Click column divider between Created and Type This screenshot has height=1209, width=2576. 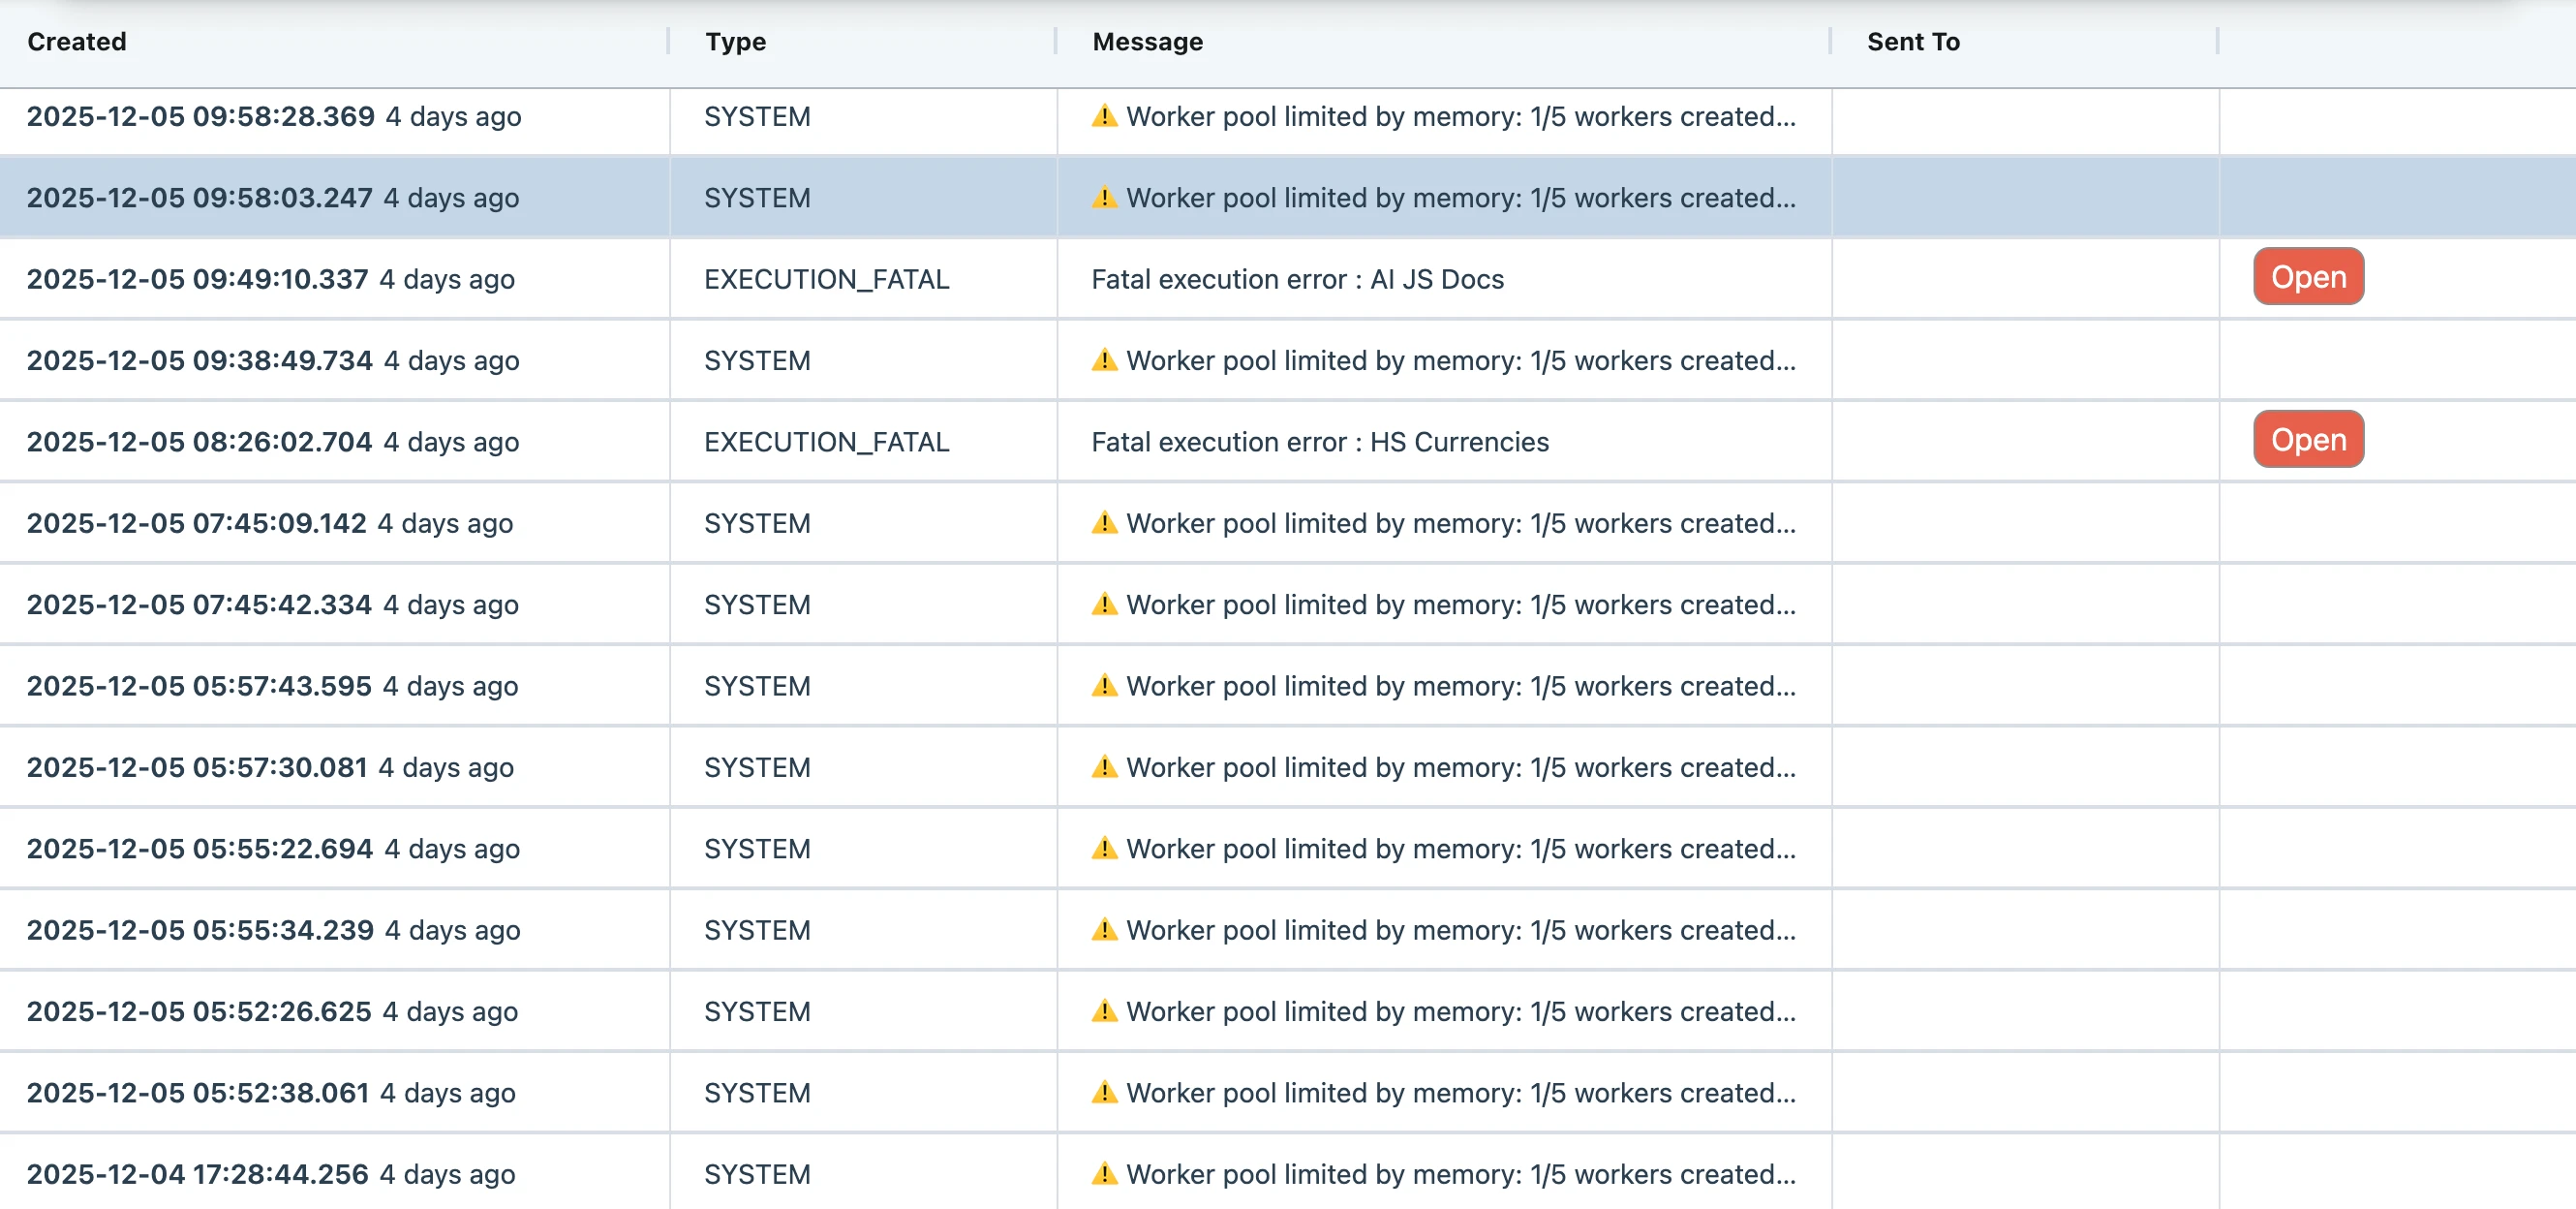coord(668,42)
